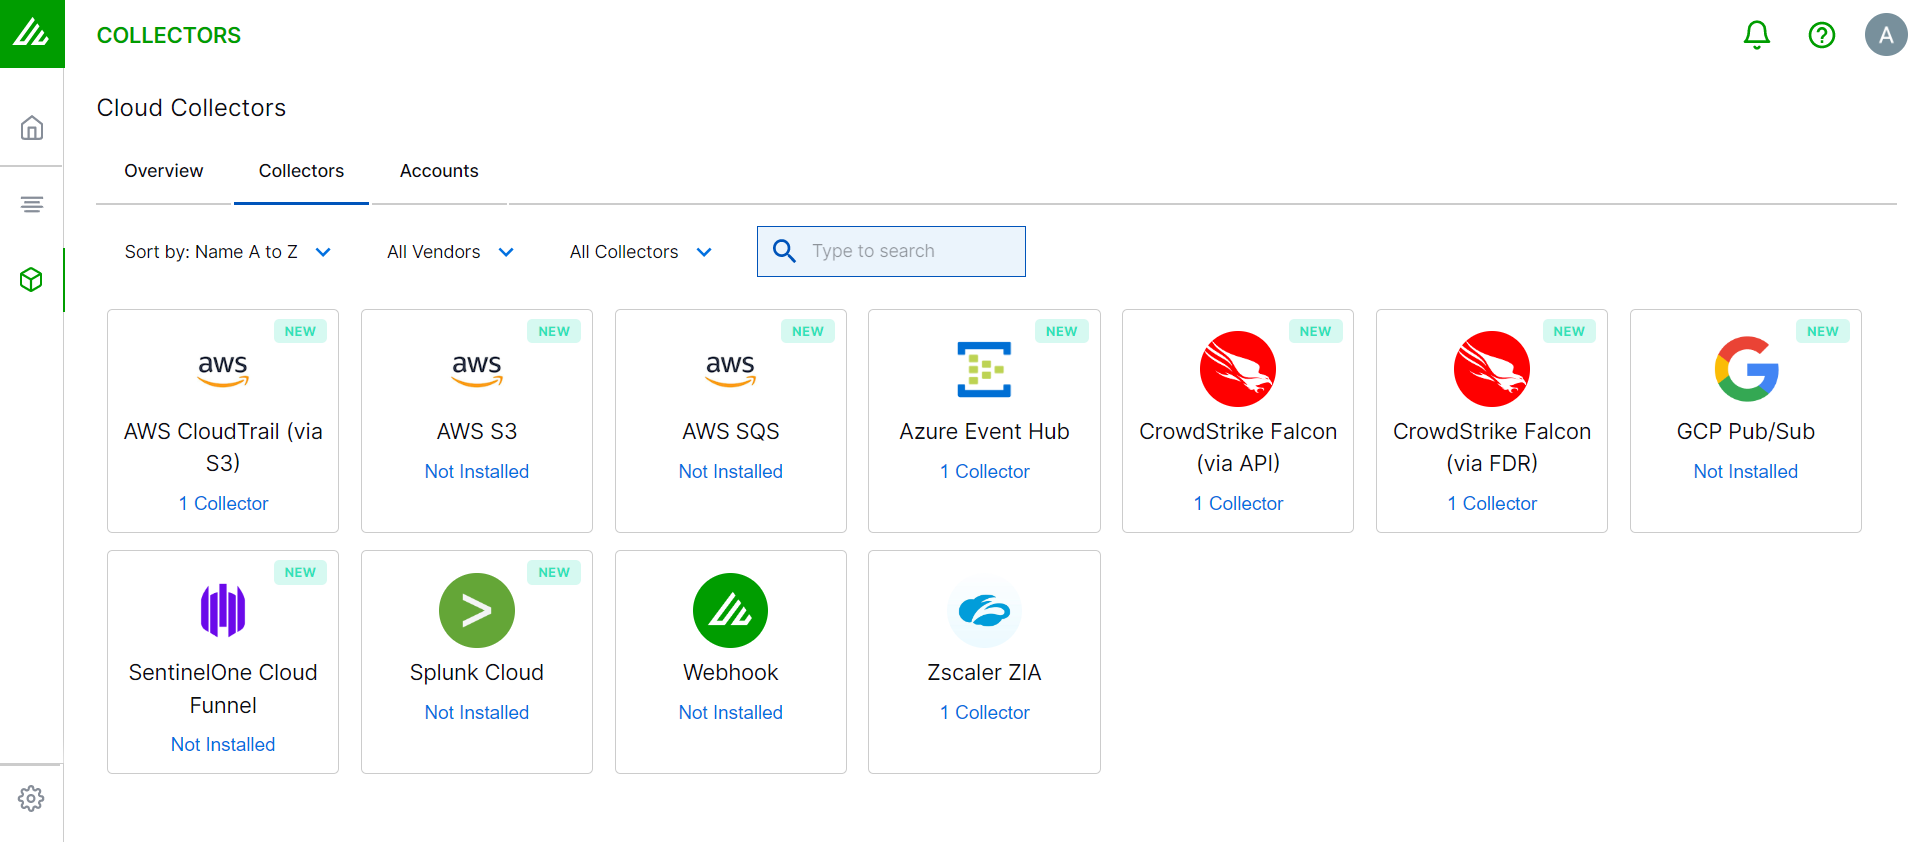Click the AWS logo on the AWS S3 card
This screenshot has width=1910, height=842.
(x=477, y=369)
